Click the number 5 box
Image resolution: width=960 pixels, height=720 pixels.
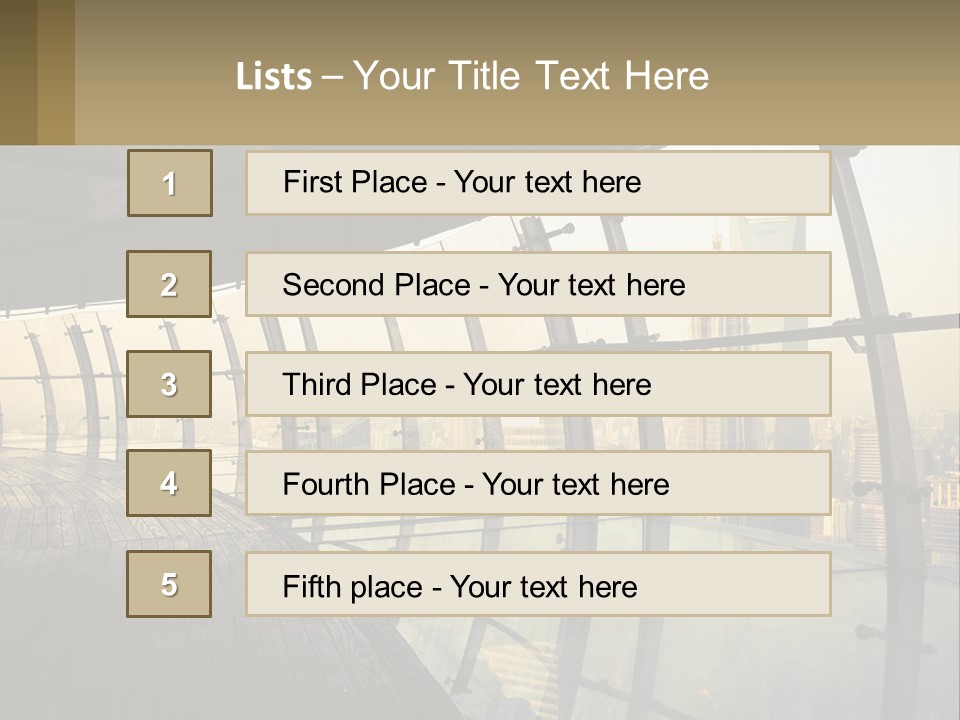(170, 584)
